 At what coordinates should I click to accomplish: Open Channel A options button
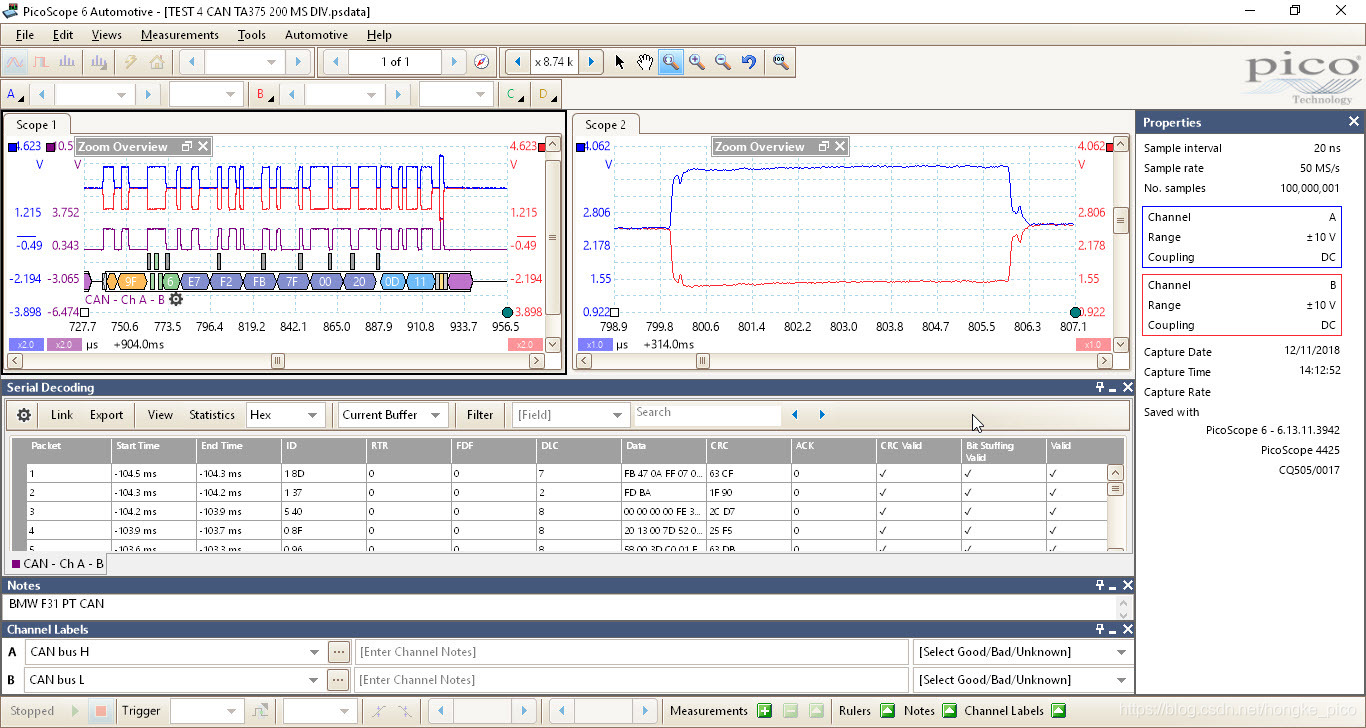(16, 95)
